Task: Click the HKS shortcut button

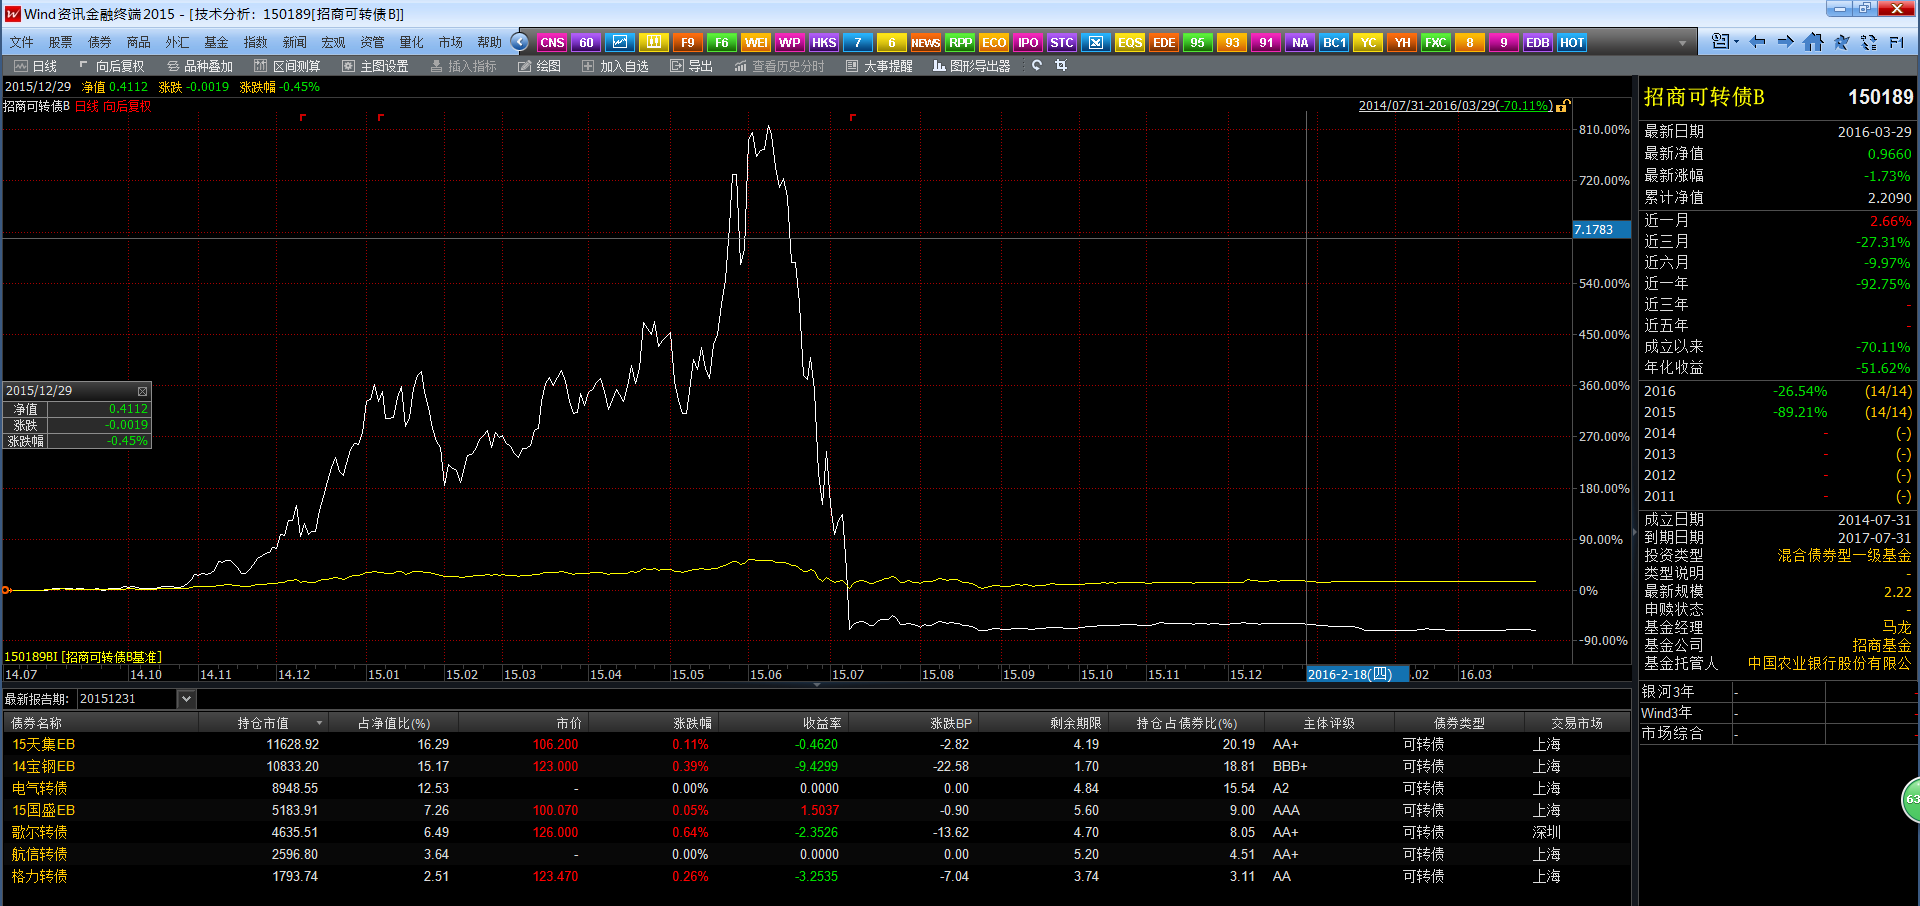Action: click(x=824, y=43)
